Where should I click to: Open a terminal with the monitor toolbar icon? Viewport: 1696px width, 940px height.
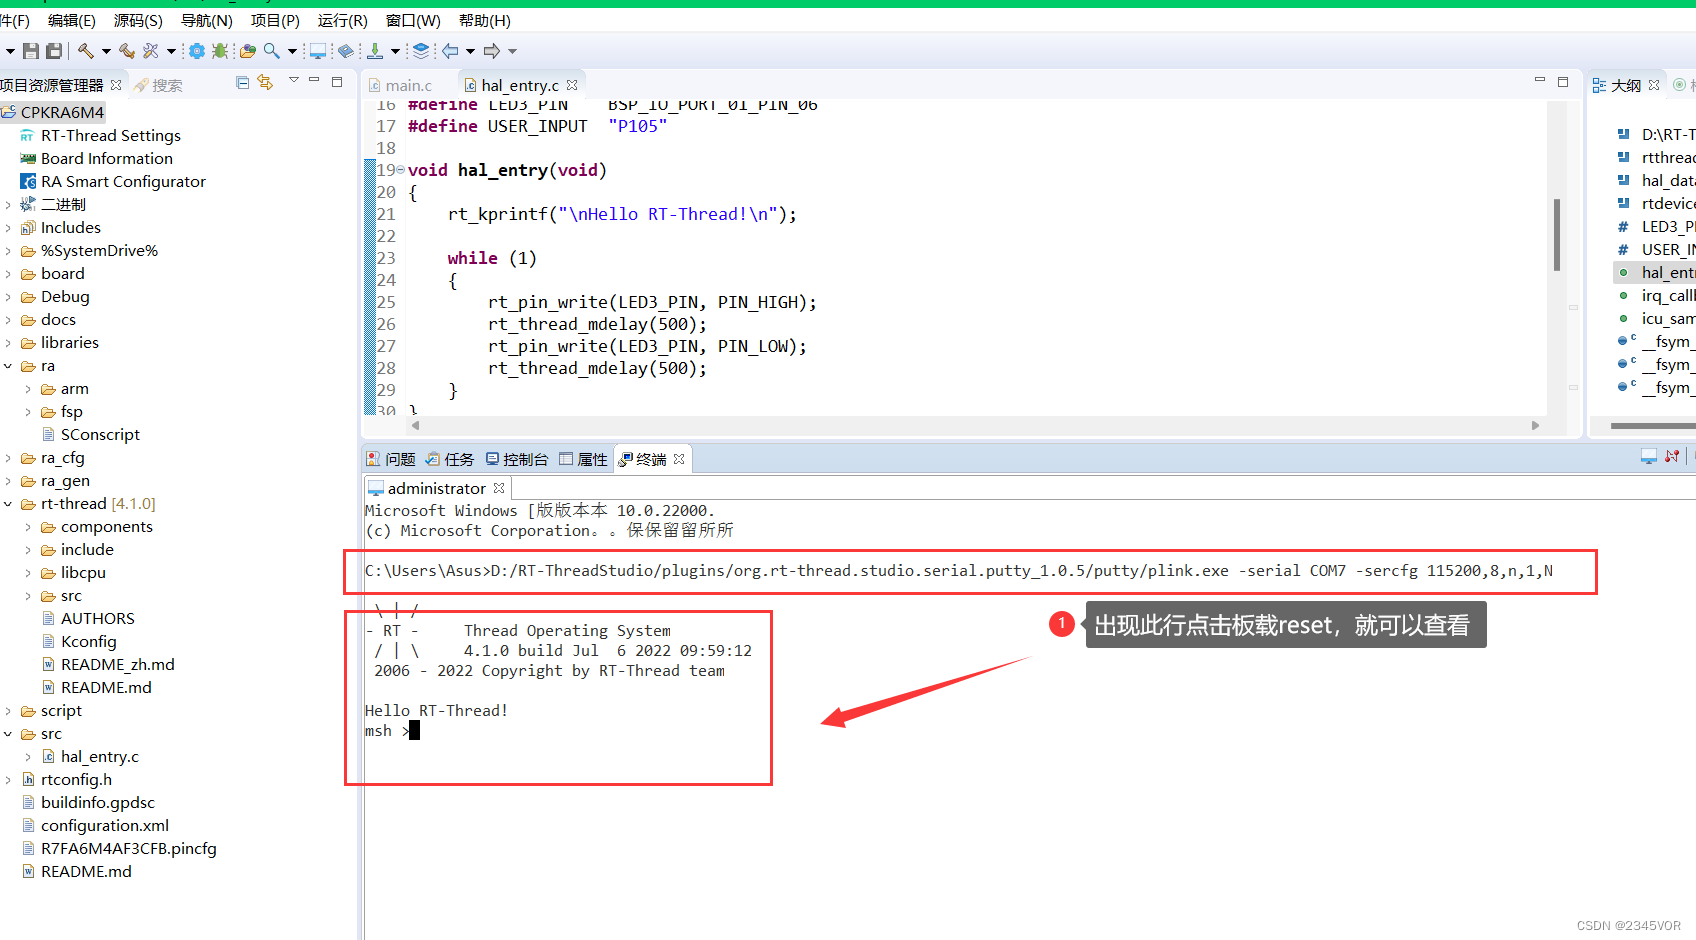coord(318,51)
